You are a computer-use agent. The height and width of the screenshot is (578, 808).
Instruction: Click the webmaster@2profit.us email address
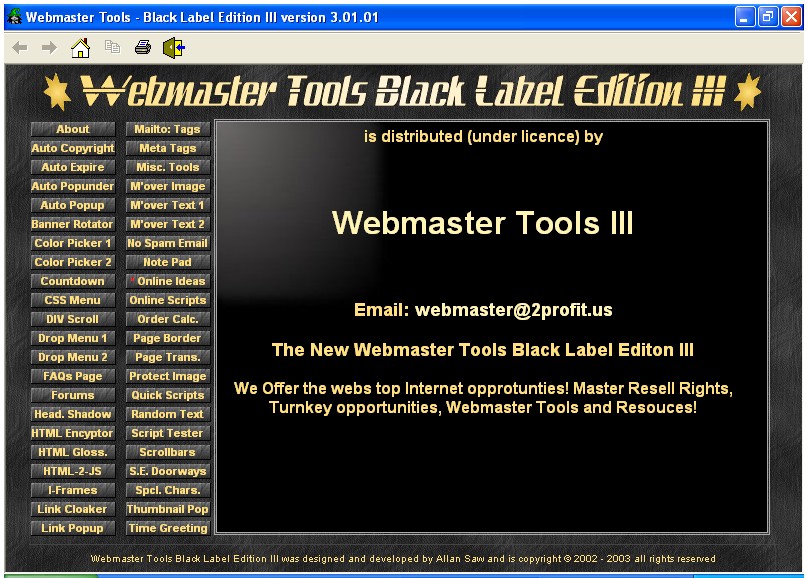click(x=513, y=310)
